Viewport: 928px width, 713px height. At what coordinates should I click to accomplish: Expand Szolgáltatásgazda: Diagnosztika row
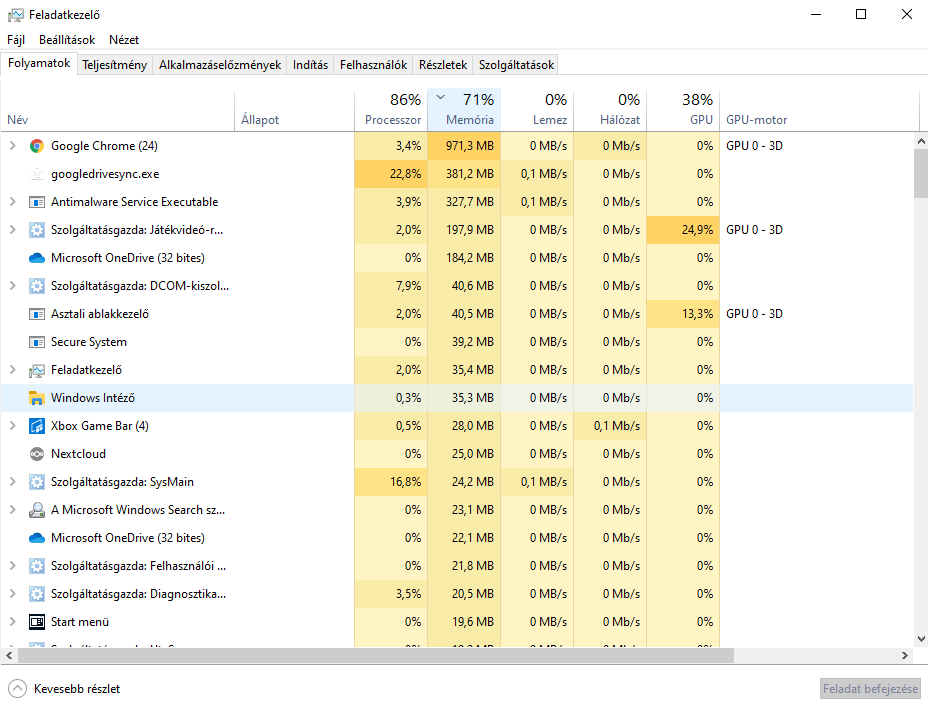pos(12,593)
